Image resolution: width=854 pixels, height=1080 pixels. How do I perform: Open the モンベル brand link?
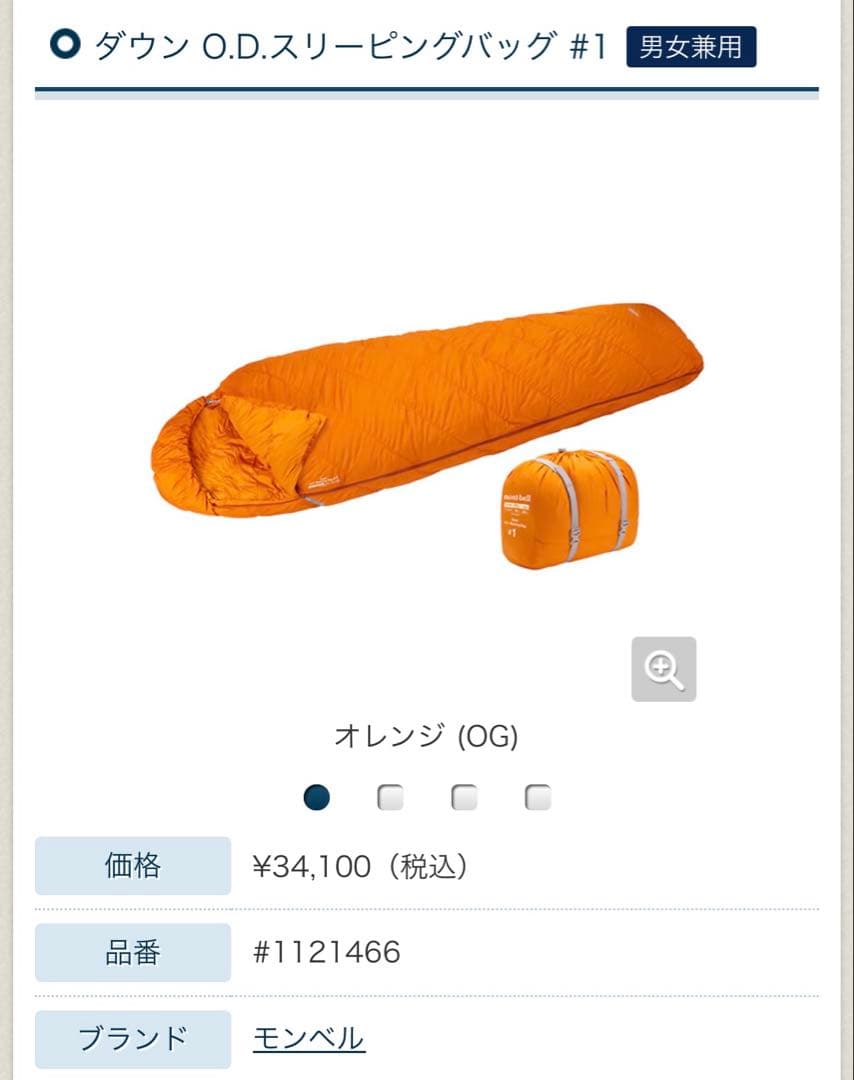pyautogui.click(x=309, y=1038)
